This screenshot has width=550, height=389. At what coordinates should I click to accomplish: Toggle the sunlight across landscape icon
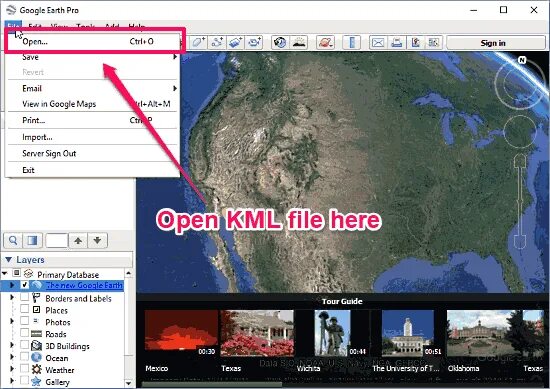coord(299,42)
